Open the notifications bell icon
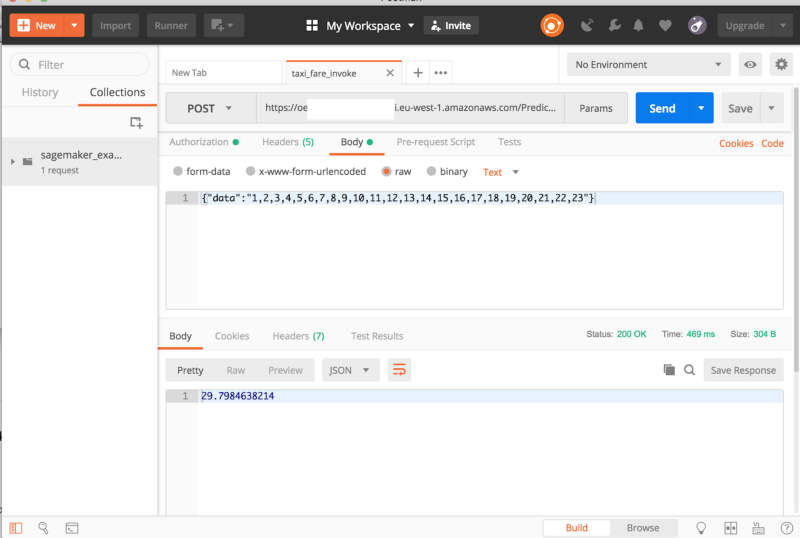The height and width of the screenshot is (538, 800). [x=640, y=25]
